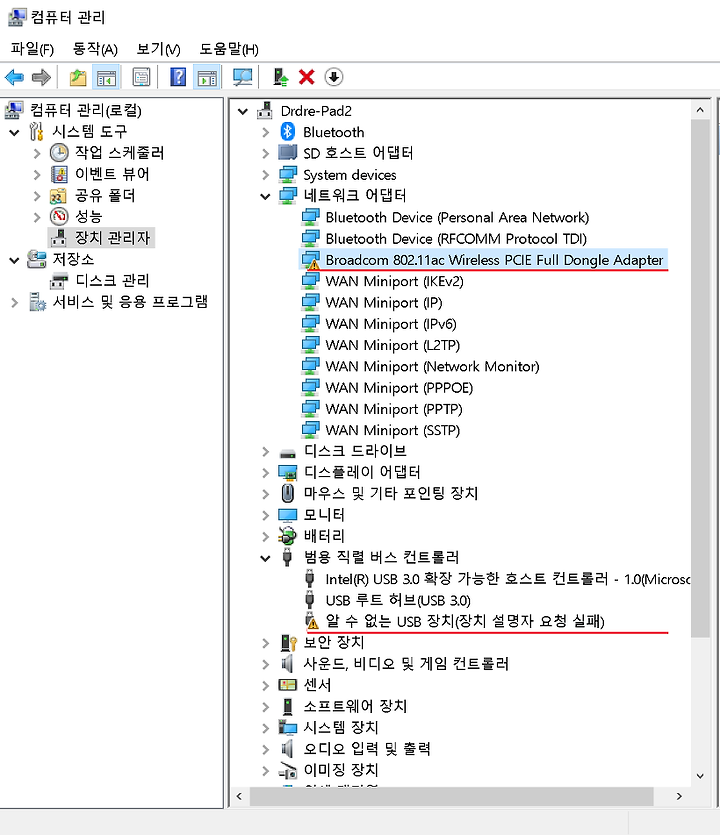
Task: Click the 보안 장치 key icon
Action: pyautogui.click(x=288, y=643)
